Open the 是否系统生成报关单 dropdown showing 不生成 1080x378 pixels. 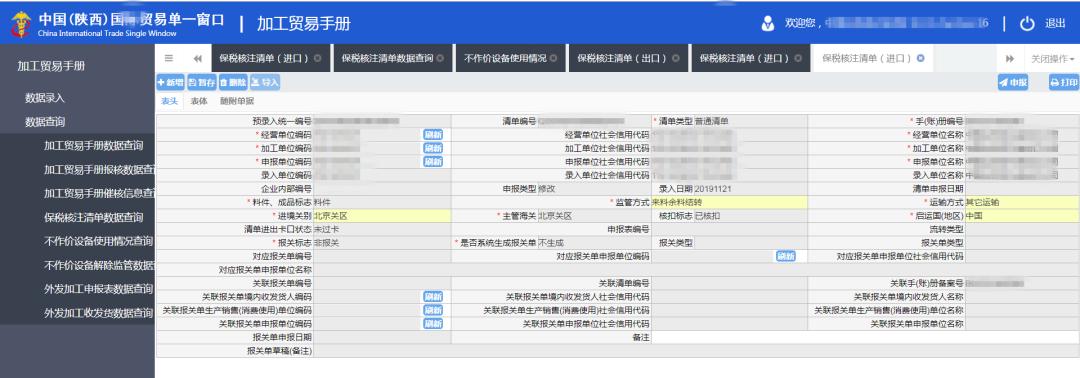click(594, 243)
